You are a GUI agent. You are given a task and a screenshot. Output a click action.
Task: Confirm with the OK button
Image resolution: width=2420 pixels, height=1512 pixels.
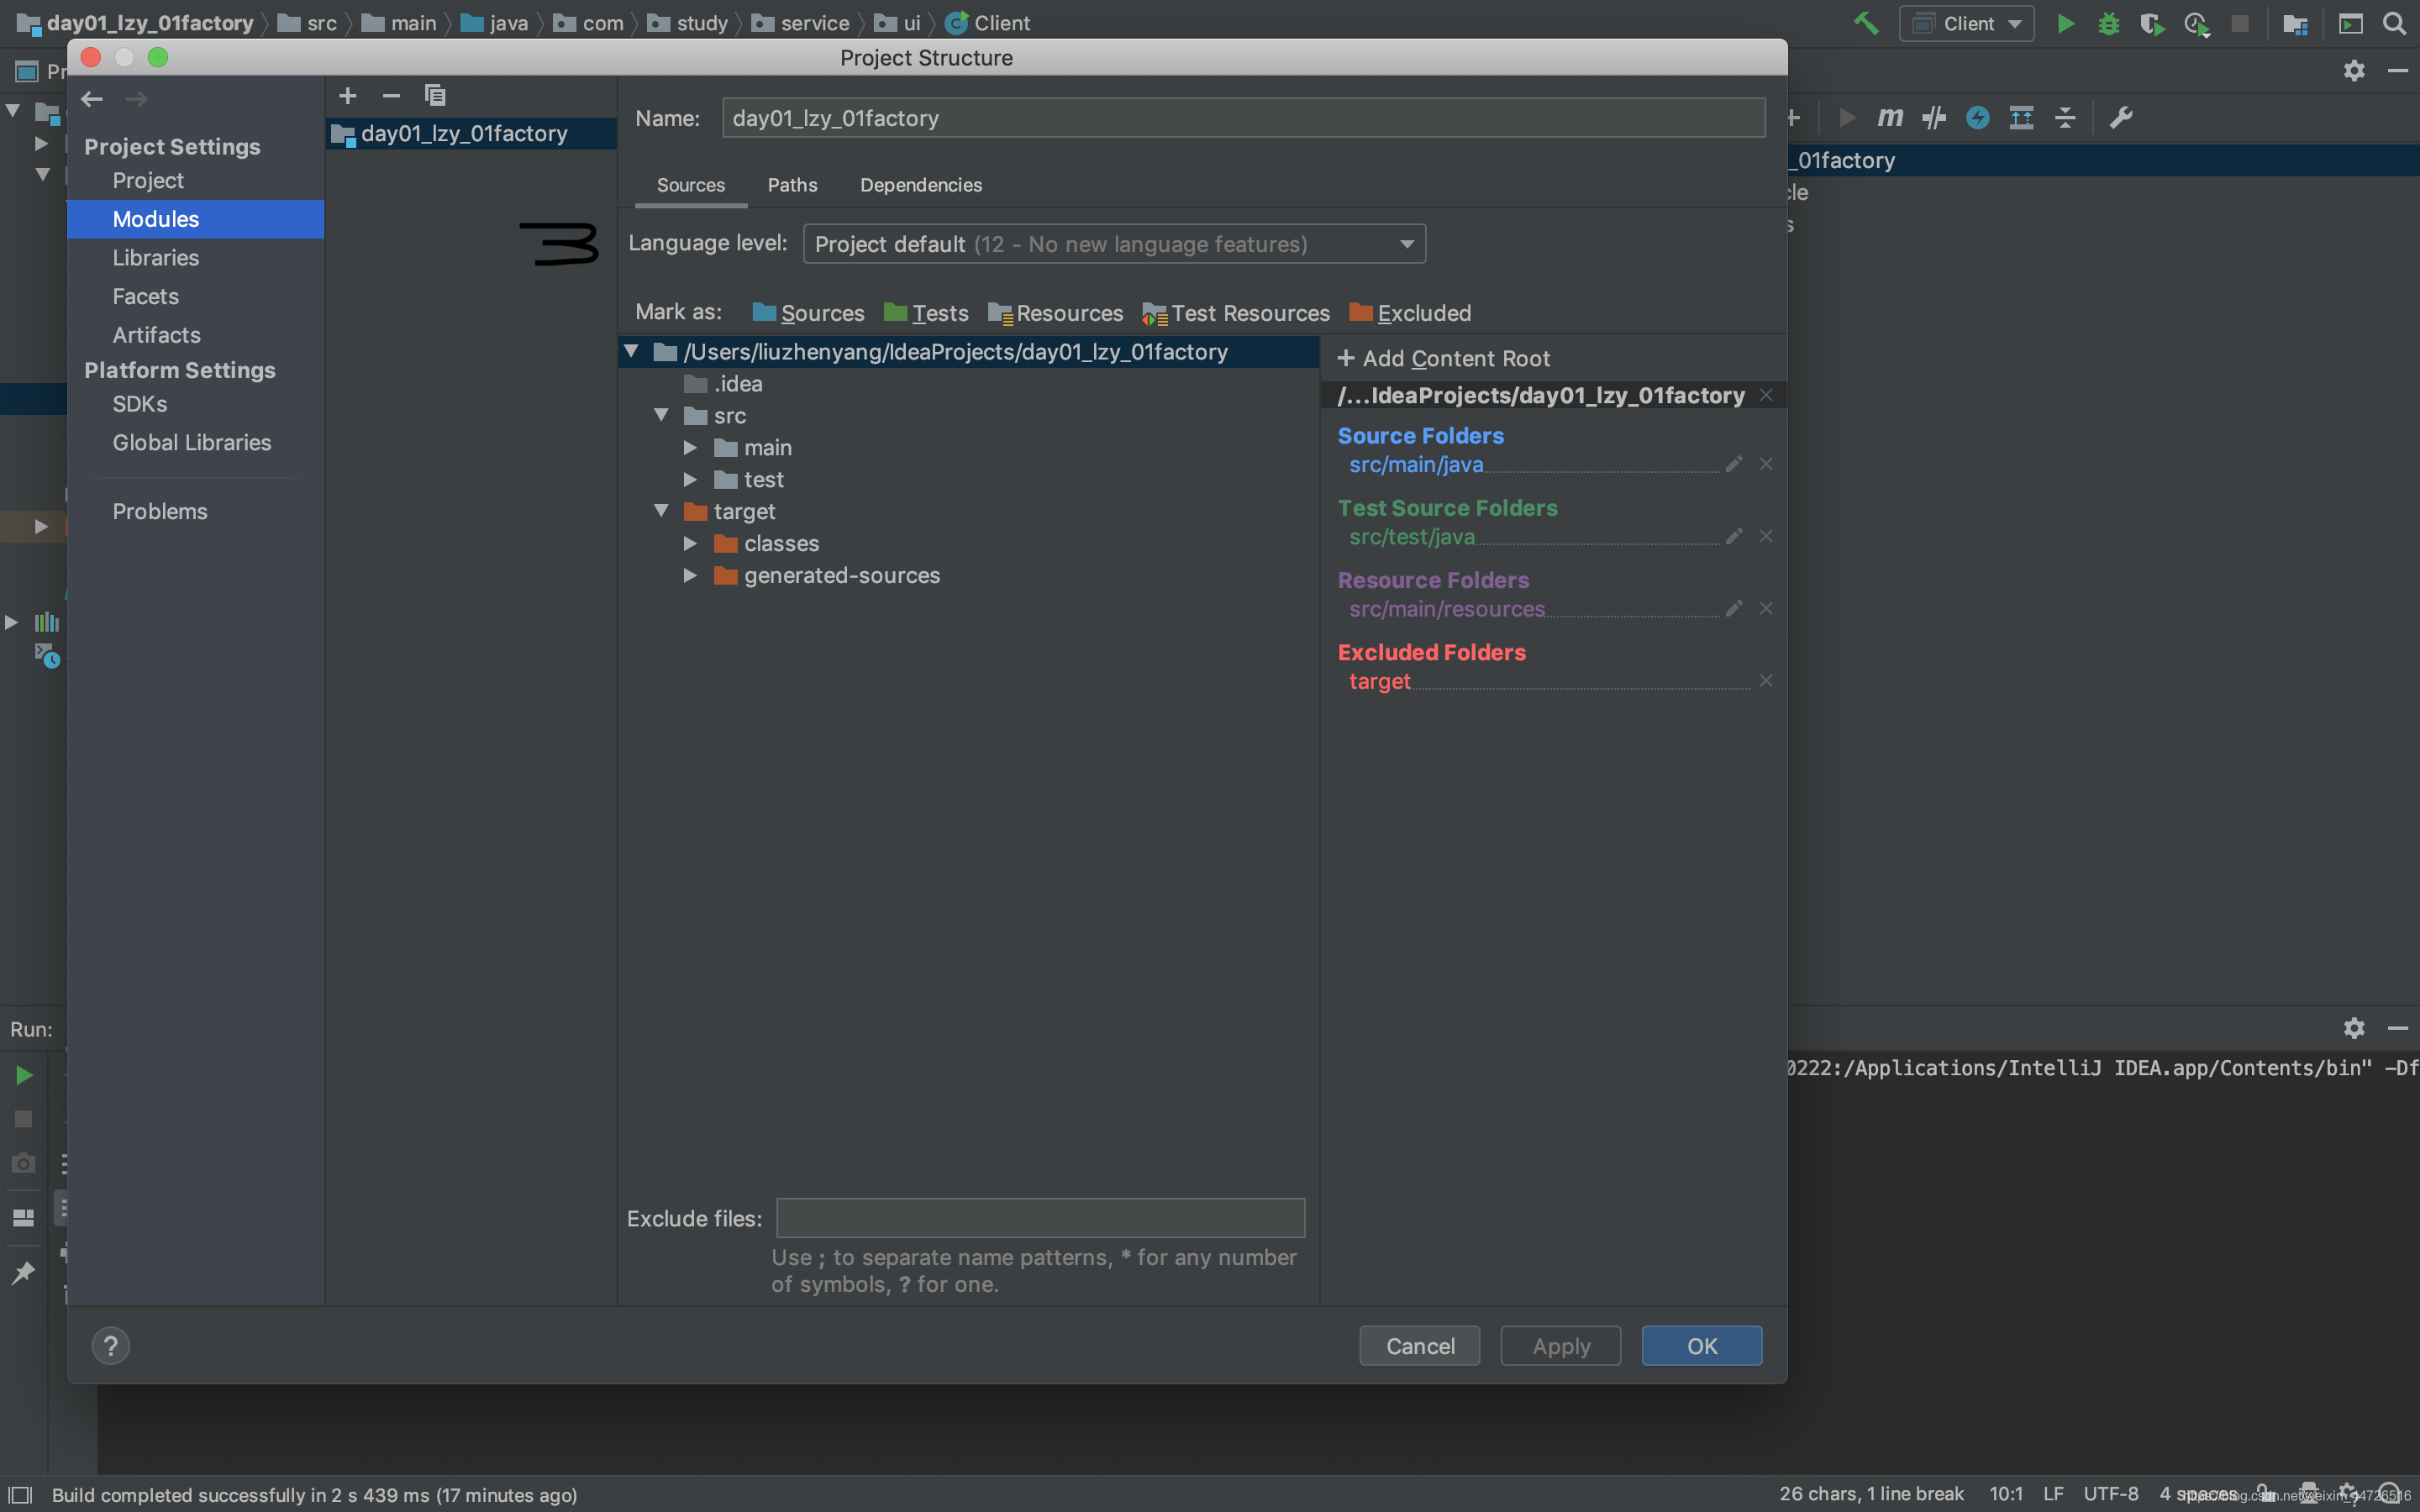(1702, 1346)
